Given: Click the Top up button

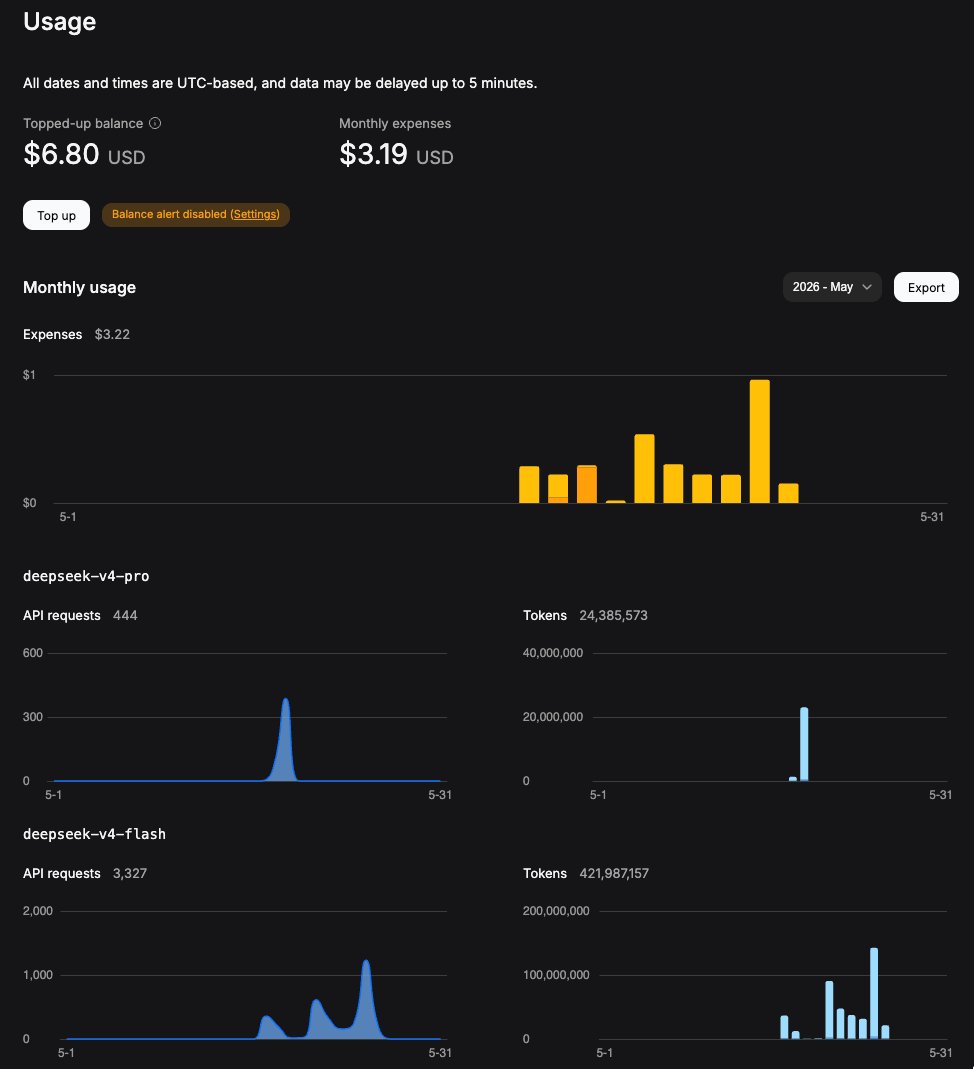Looking at the screenshot, I should coord(57,215).
